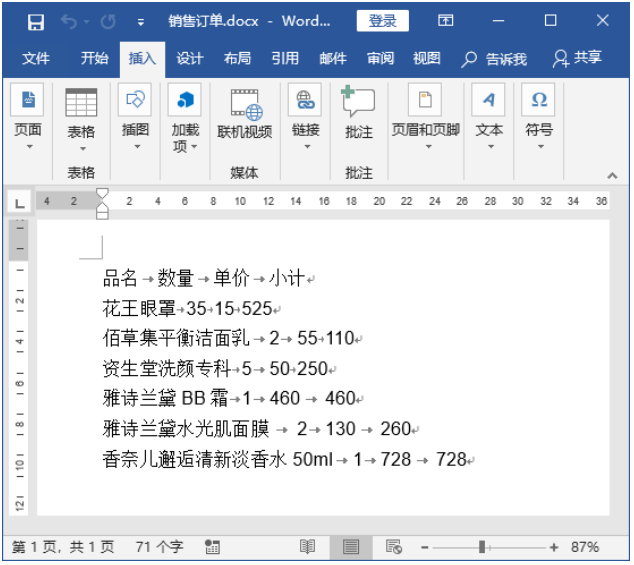Open the 加载项 add-ins menu
The height and width of the screenshot is (565, 634).
click(185, 118)
